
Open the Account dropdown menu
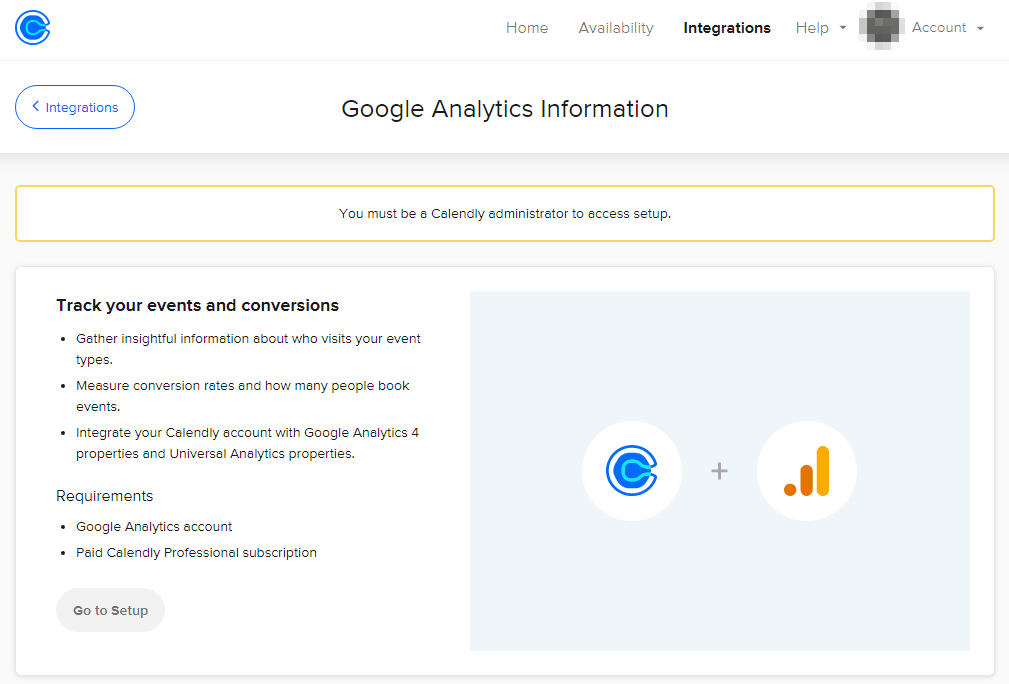point(947,28)
